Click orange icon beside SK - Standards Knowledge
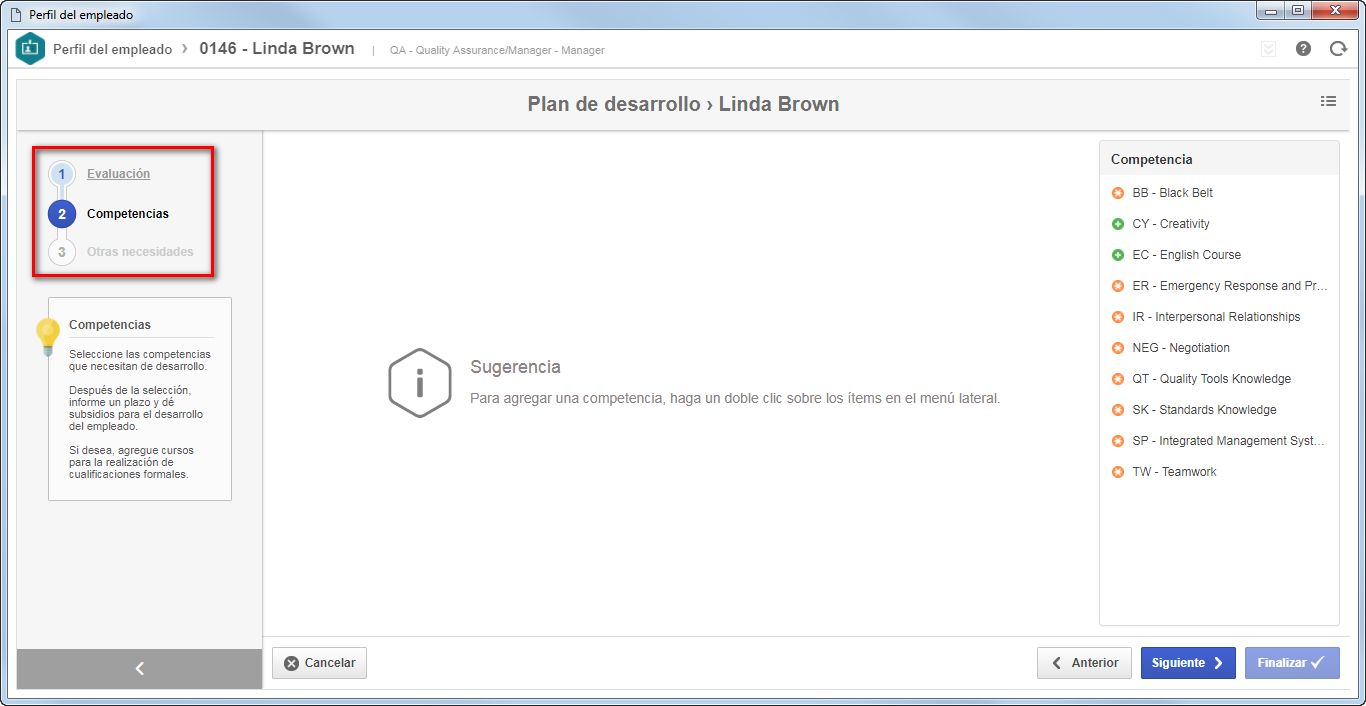Viewport: 1366px width, 706px height. tap(1118, 410)
